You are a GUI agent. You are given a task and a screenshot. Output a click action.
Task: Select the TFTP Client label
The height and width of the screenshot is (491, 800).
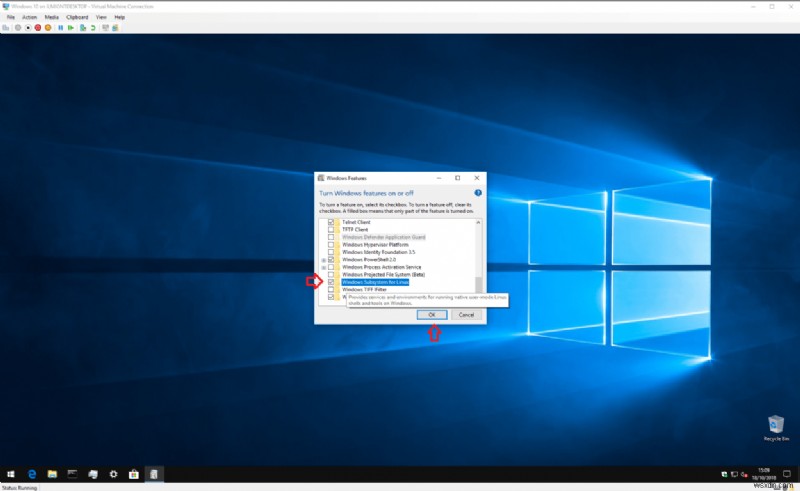pyautogui.click(x=355, y=230)
